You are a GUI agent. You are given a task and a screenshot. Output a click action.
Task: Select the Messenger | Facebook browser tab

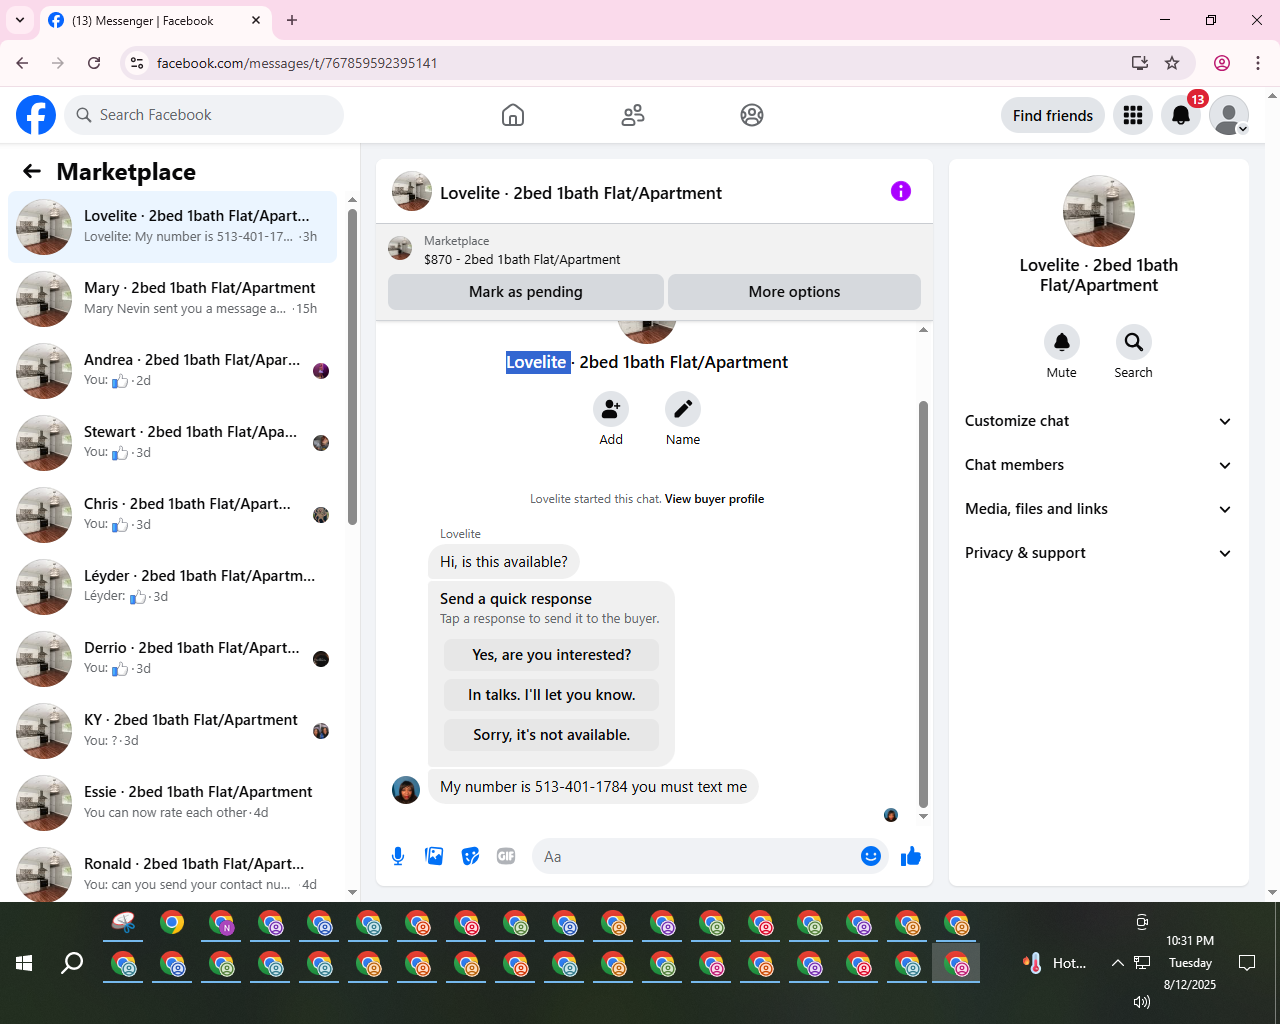pos(154,20)
